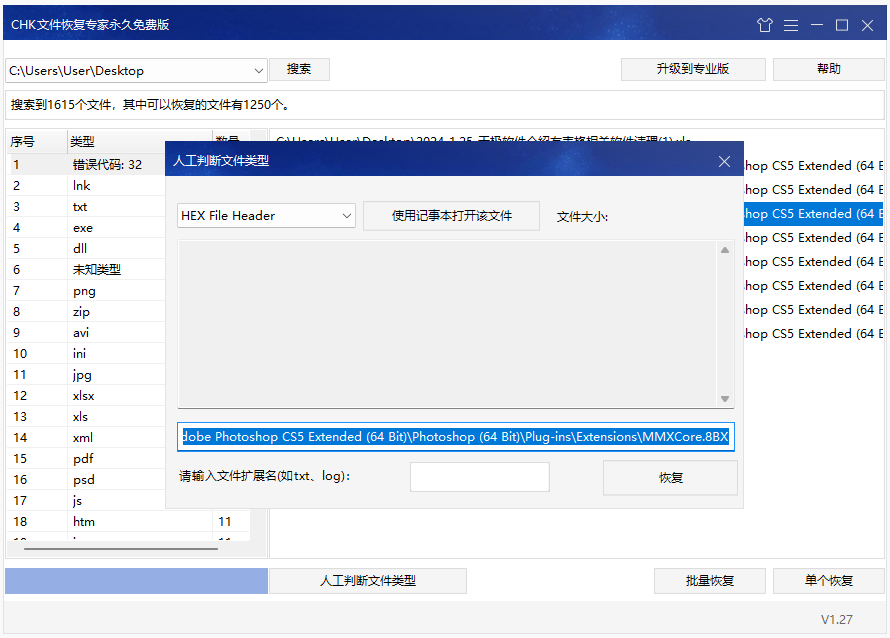Open the hamburger main menu icon

pyautogui.click(x=791, y=25)
